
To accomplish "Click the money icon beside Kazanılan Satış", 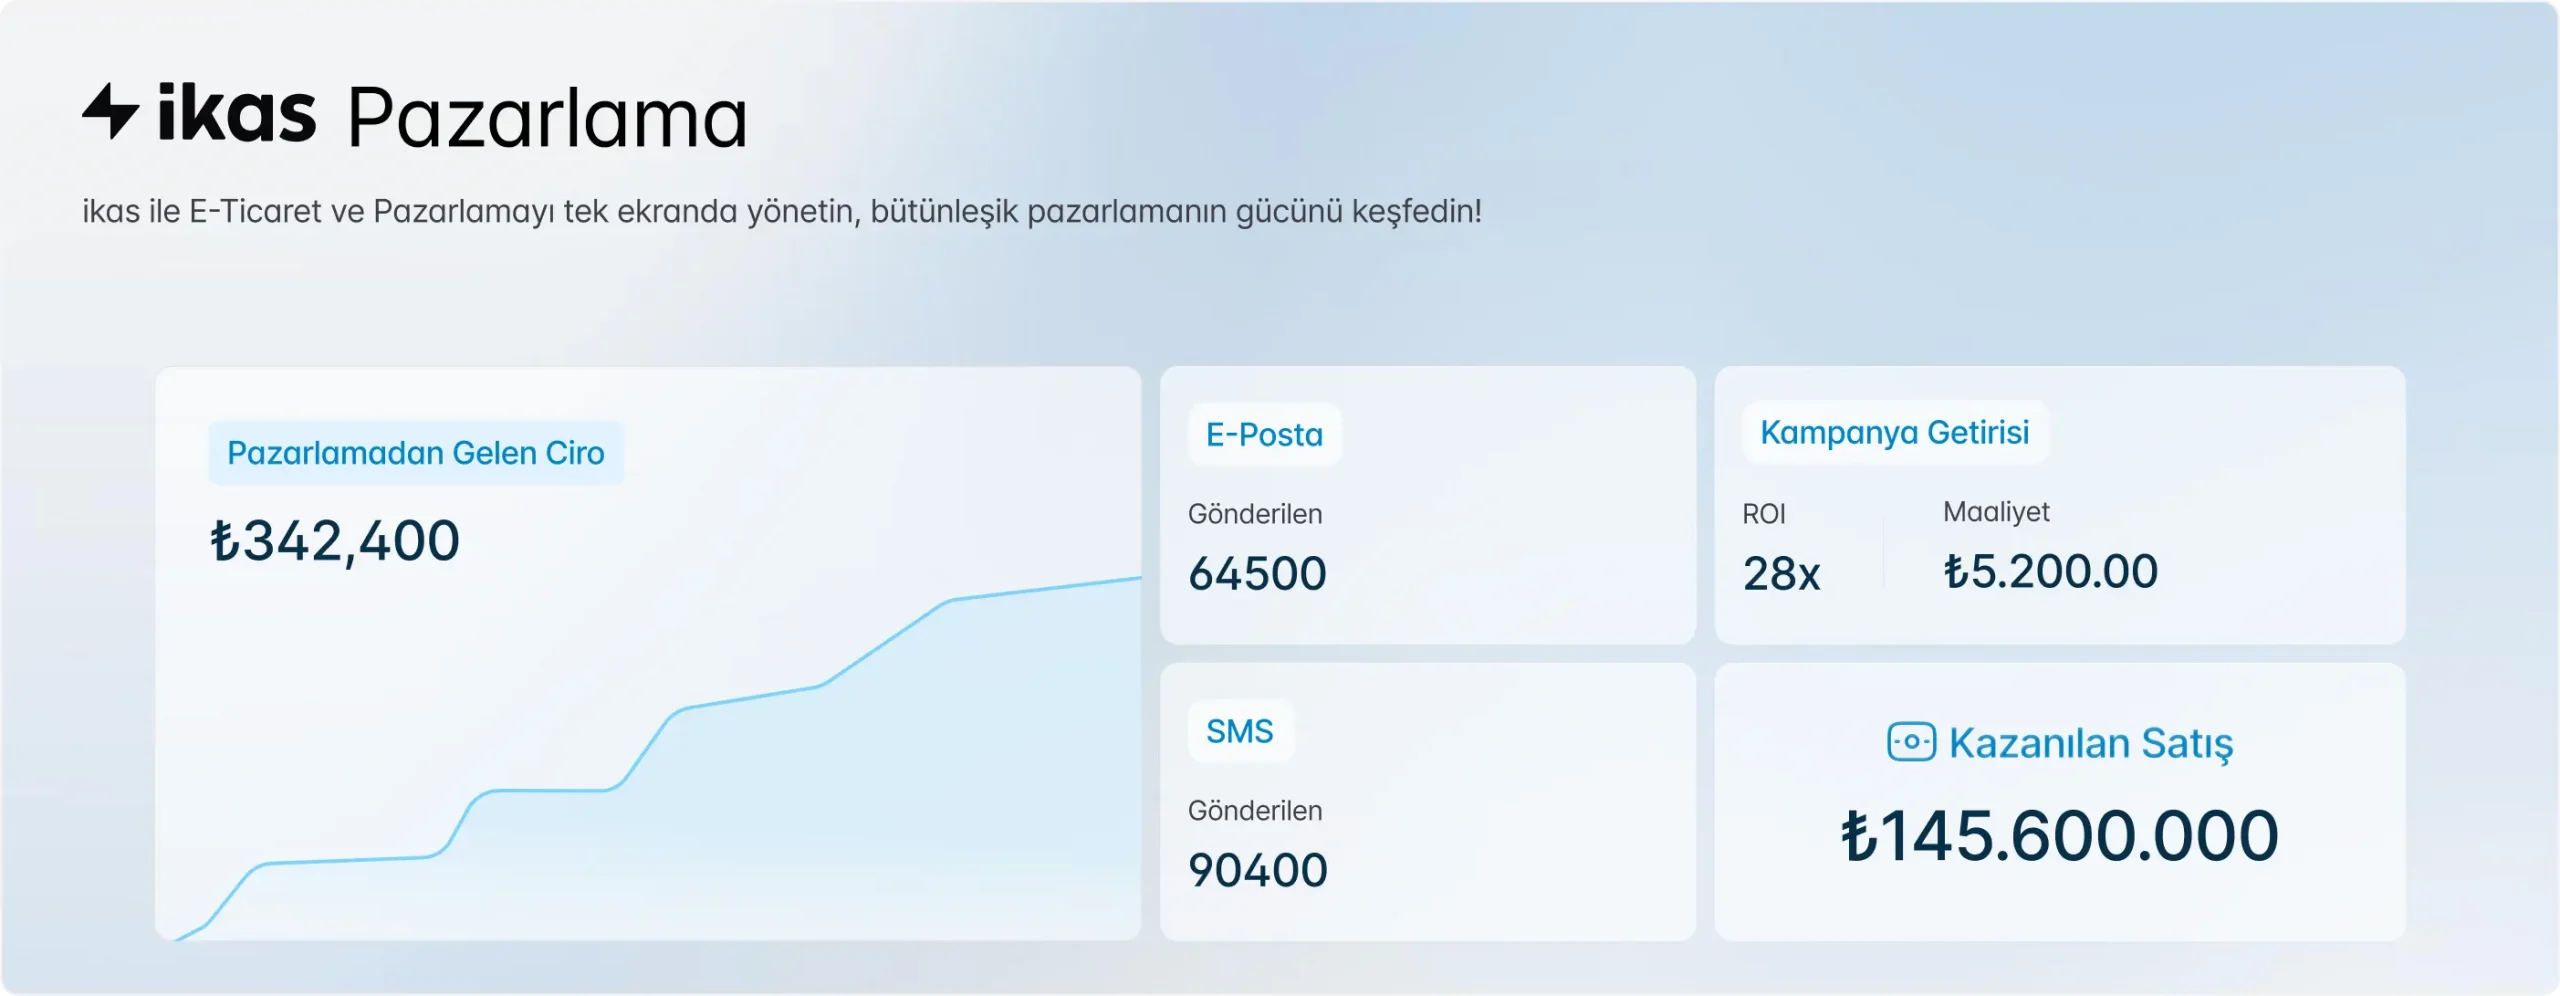I will (1911, 742).
